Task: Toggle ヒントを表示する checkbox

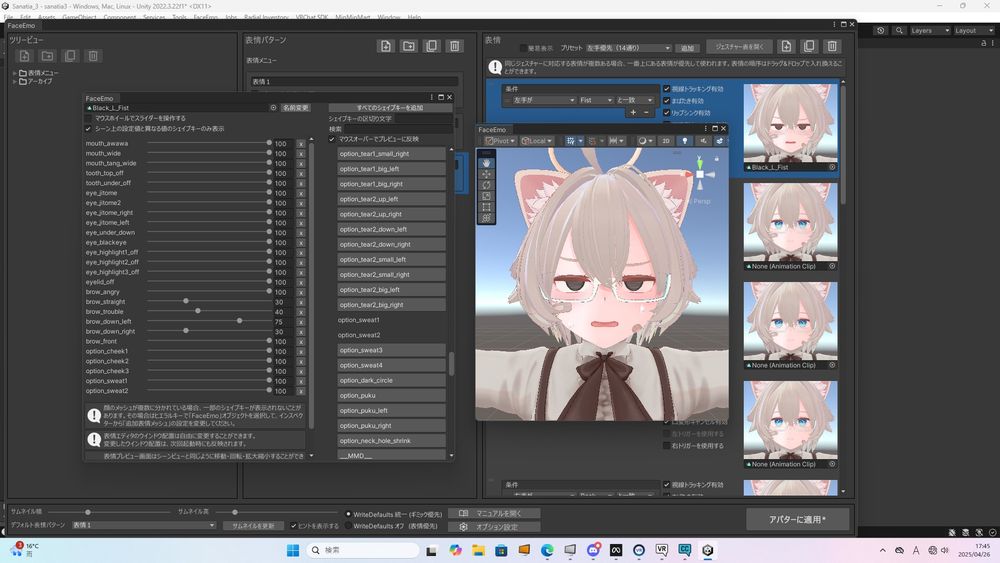Action: [x=293, y=526]
